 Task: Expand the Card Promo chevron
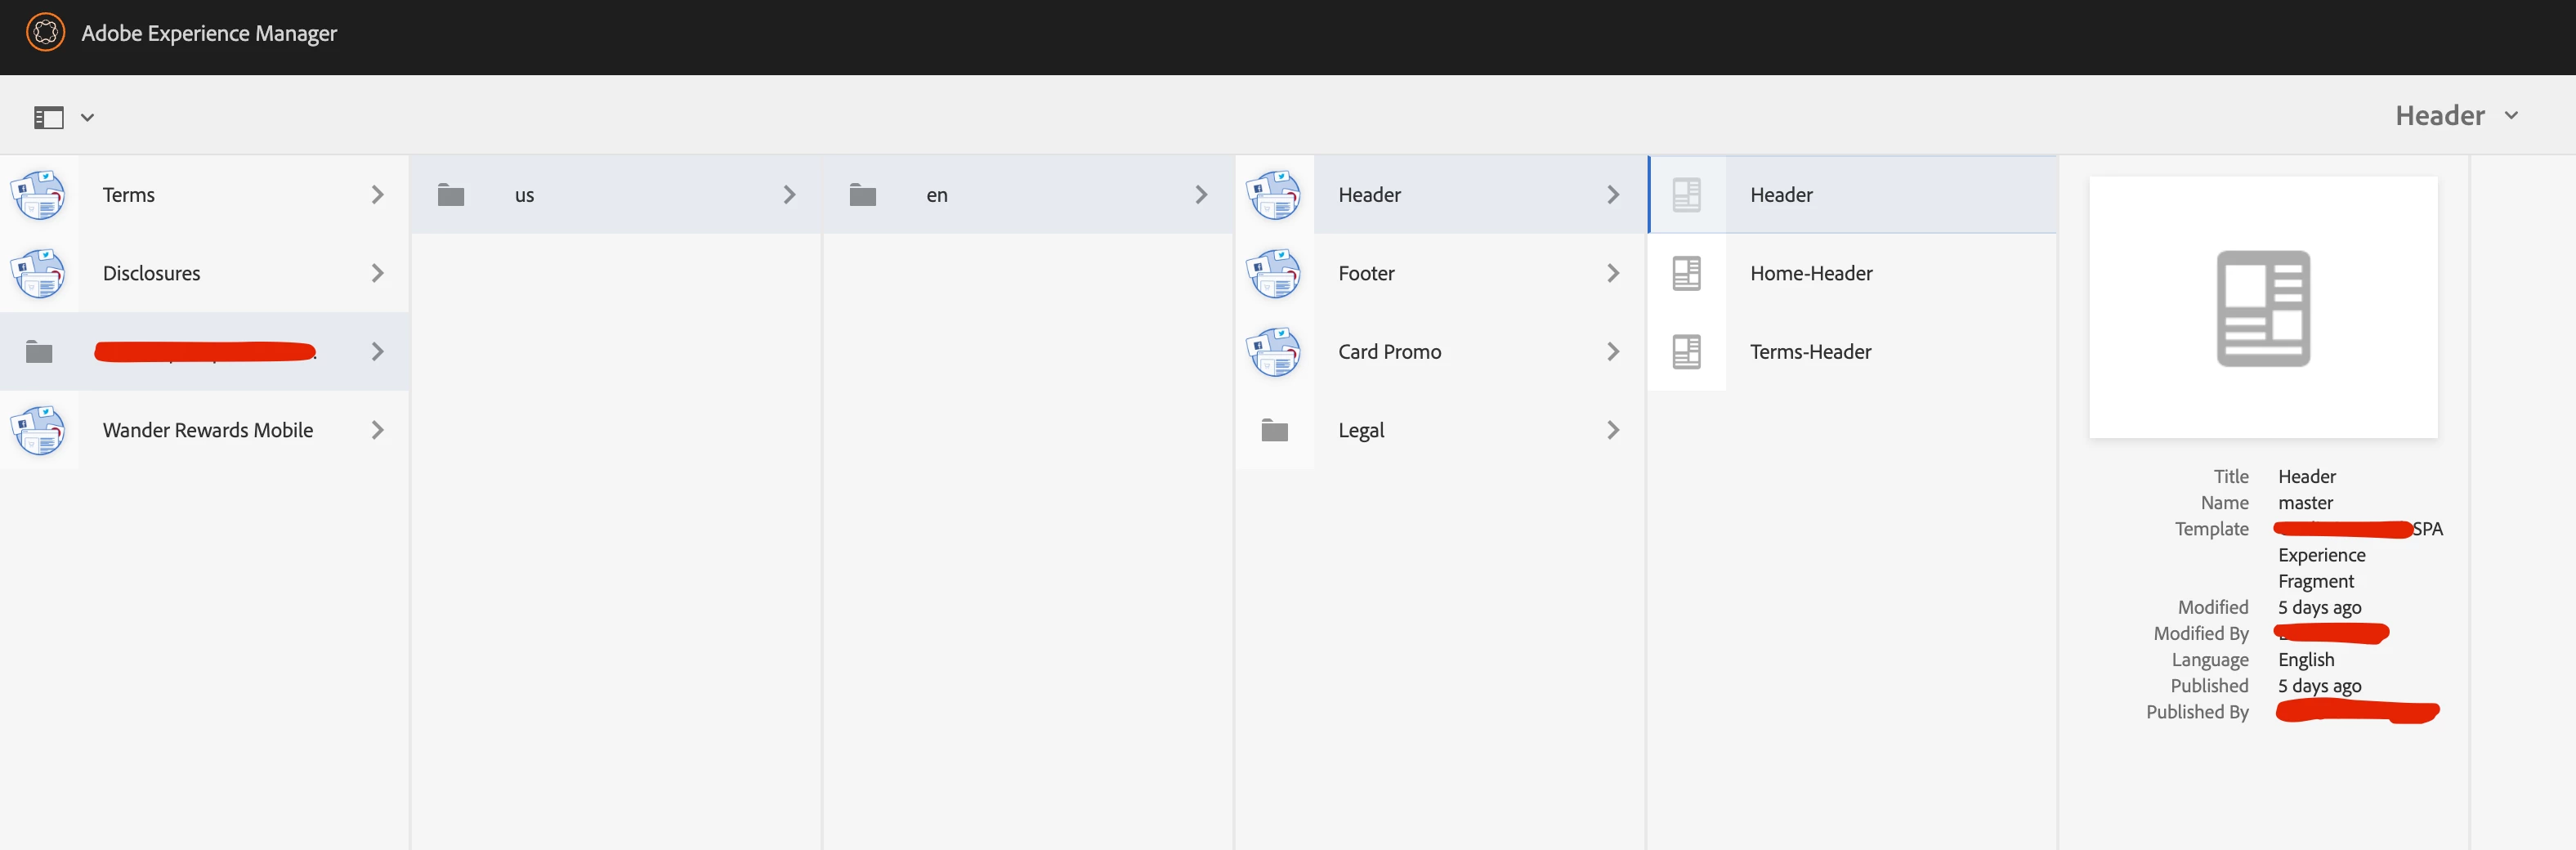(x=1613, y=351)
